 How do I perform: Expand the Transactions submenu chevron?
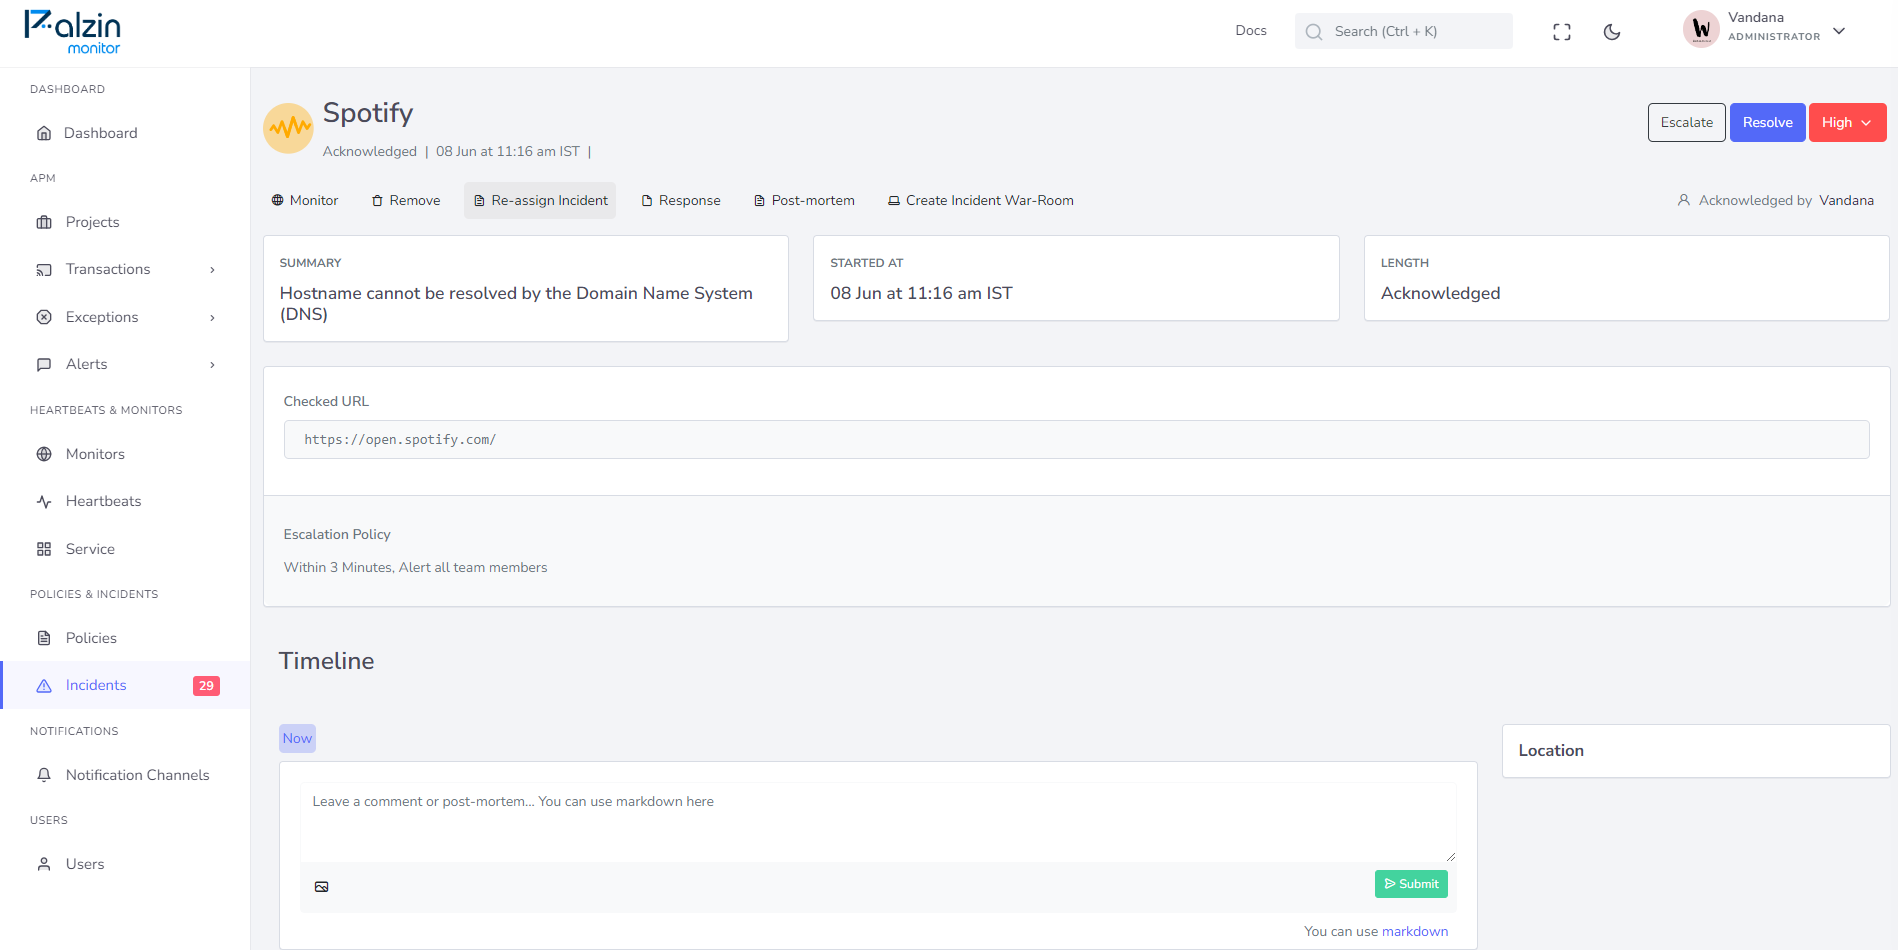tap(212, 270)
